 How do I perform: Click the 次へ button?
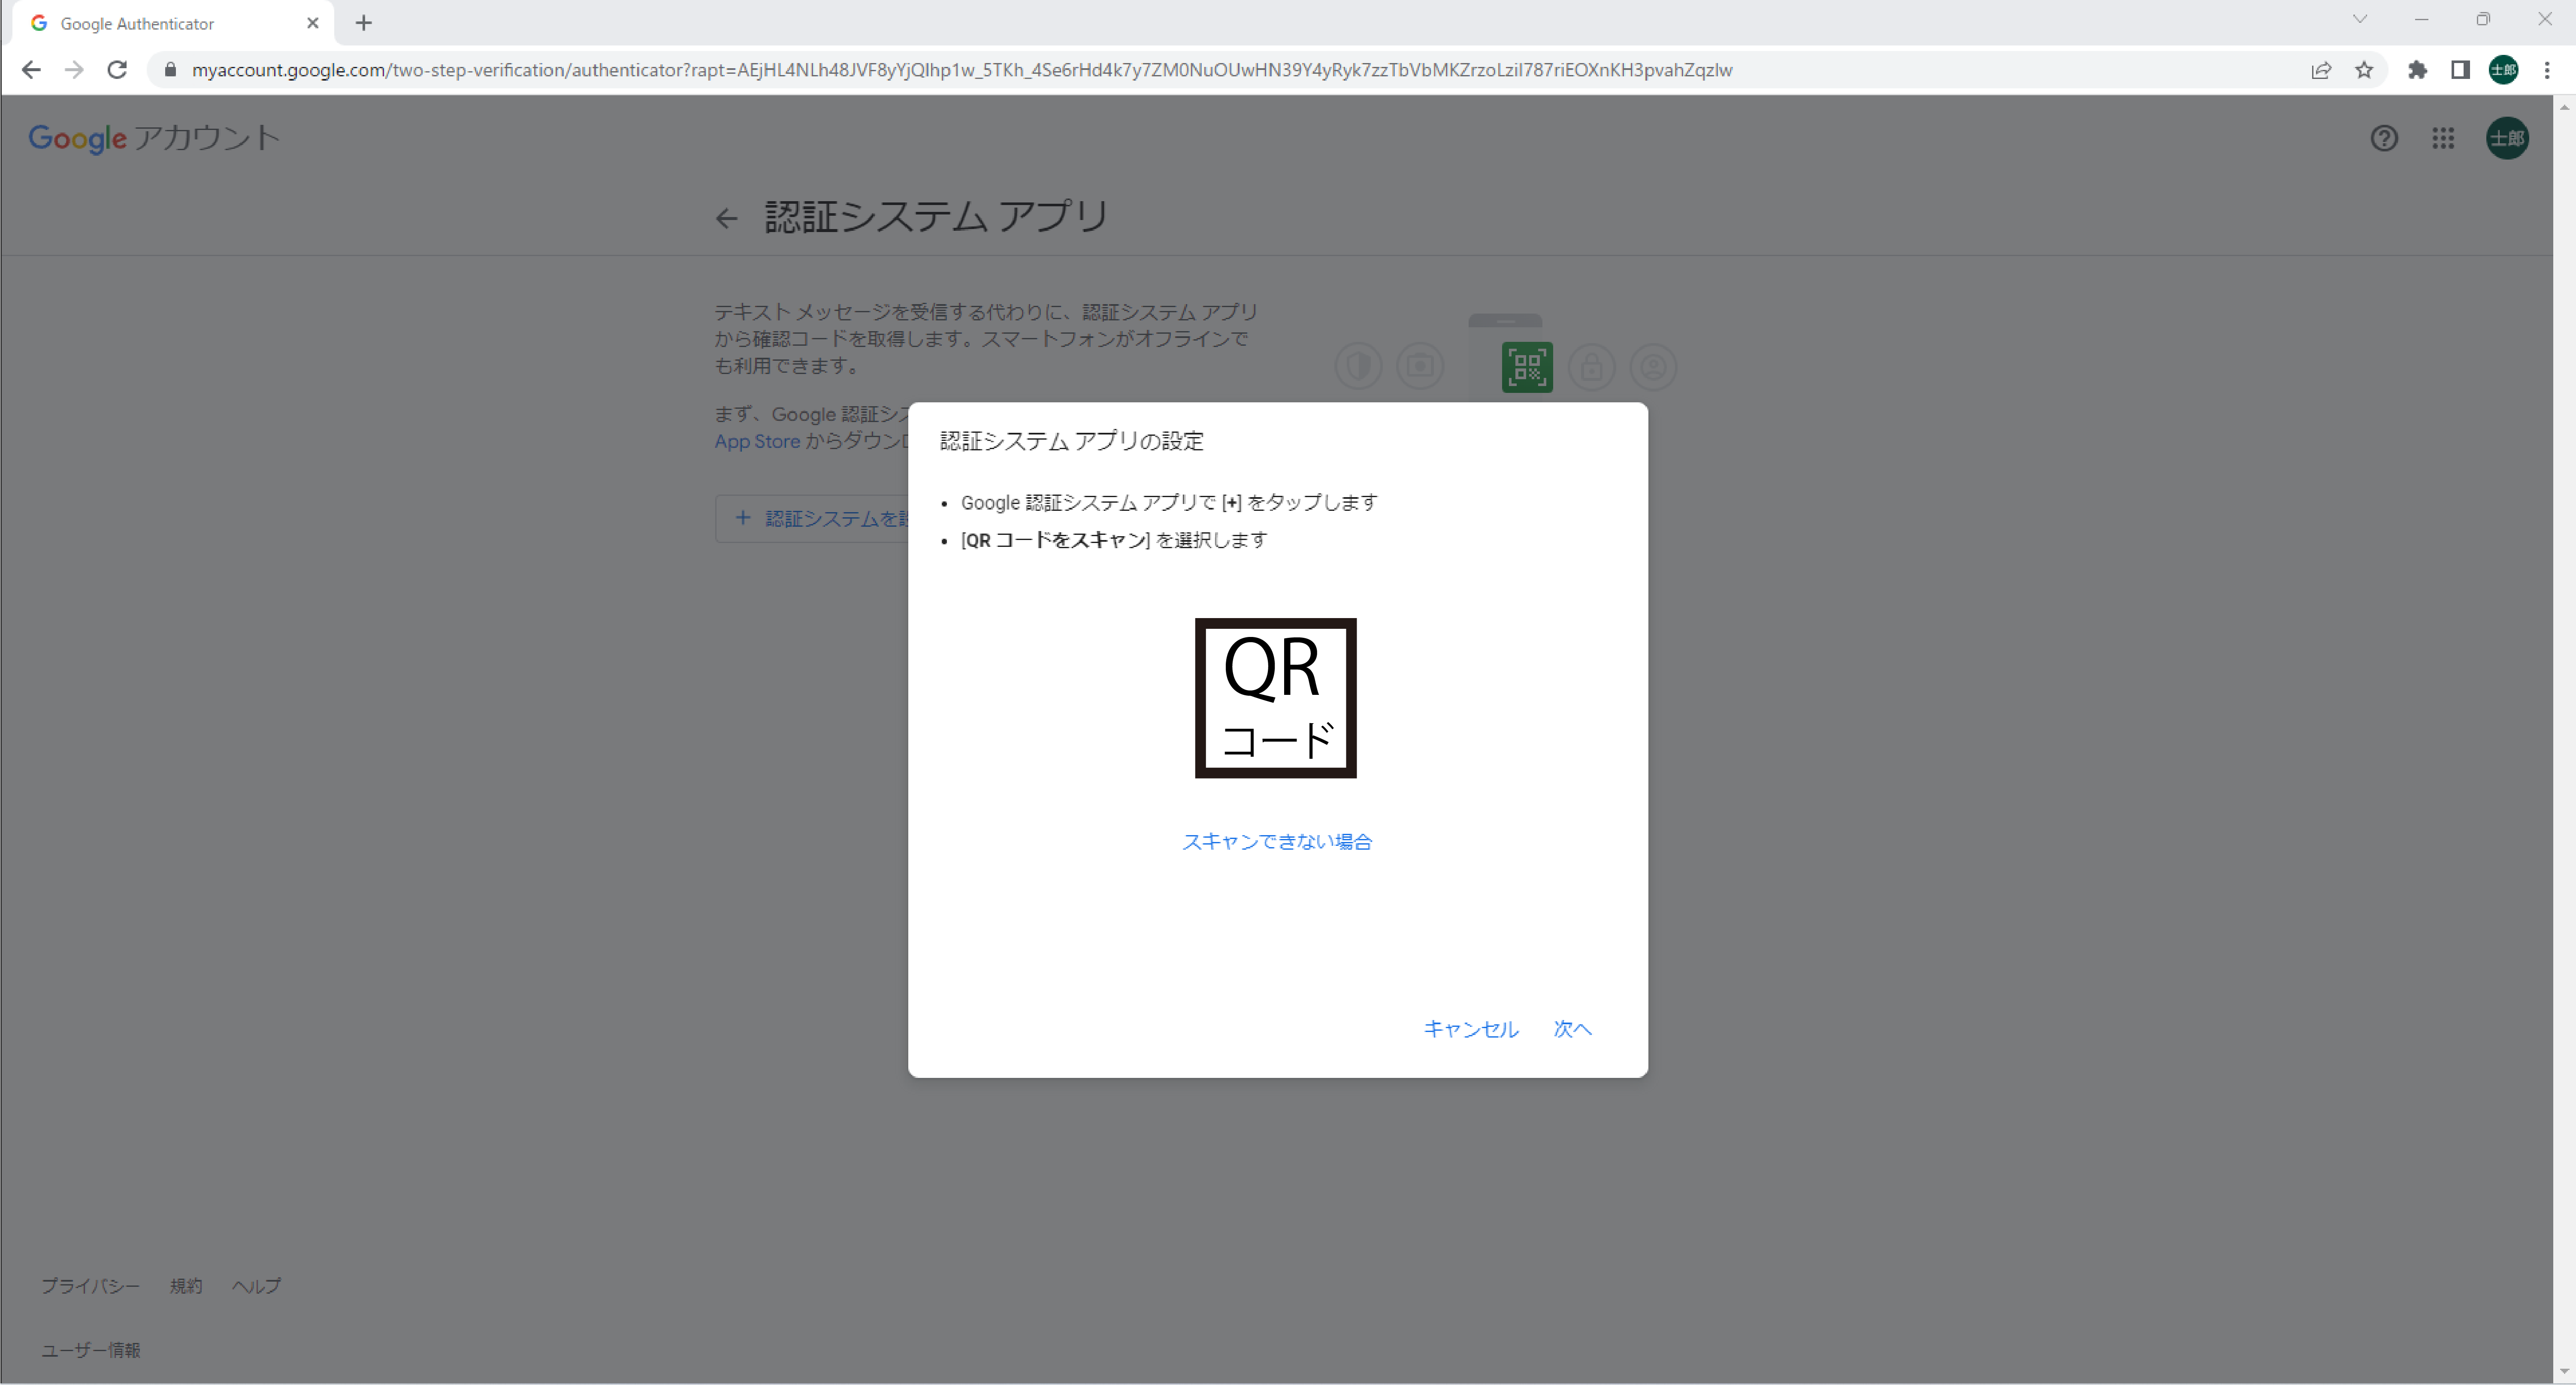click(x=1572, y=1029)
